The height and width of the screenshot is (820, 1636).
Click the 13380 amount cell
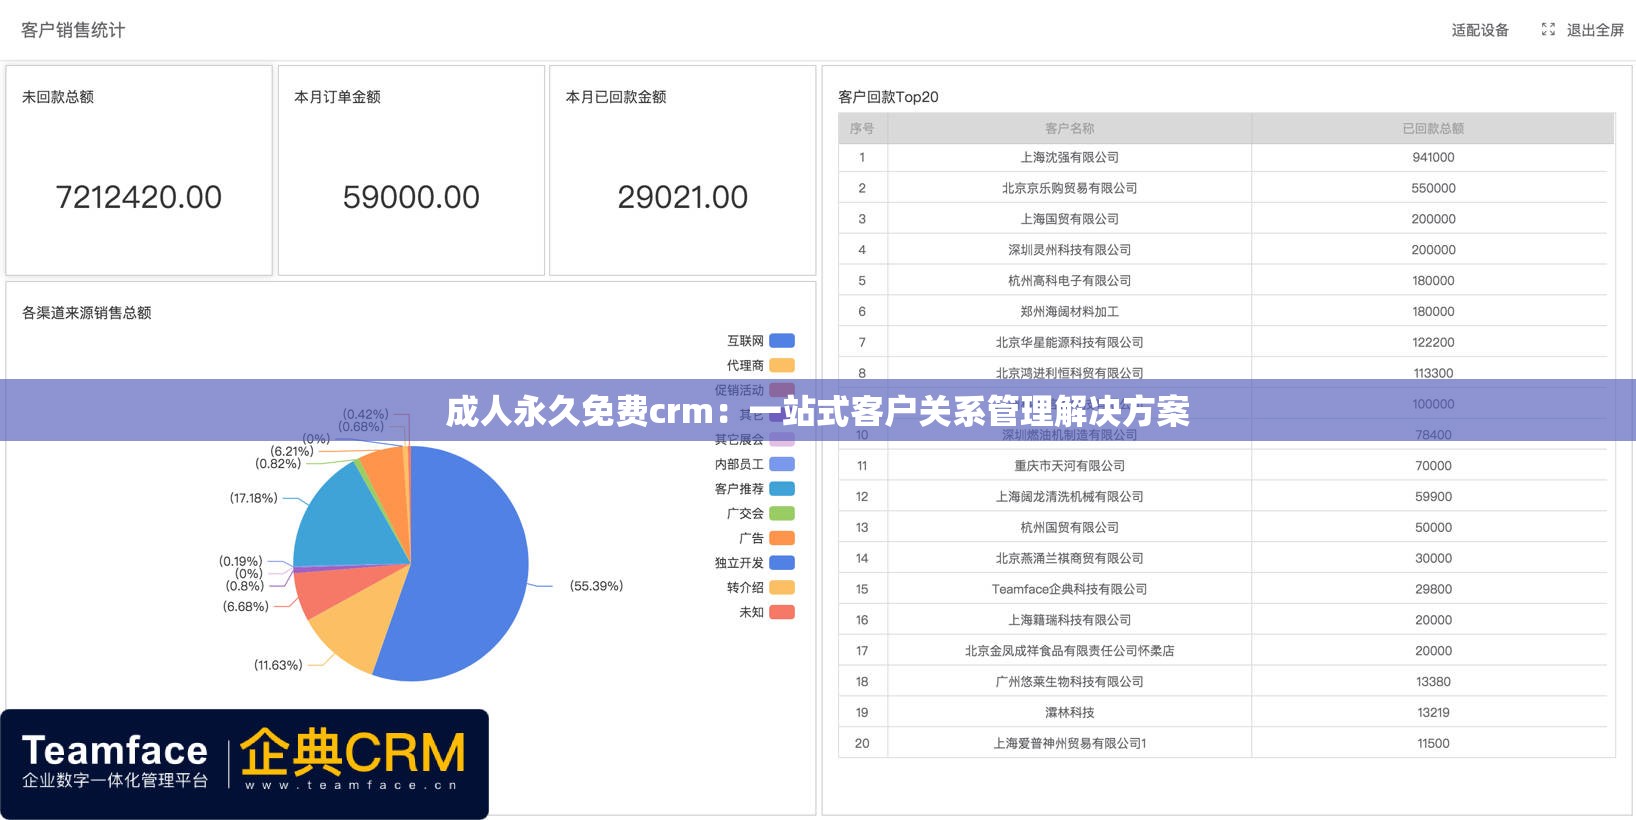[1433, 682]
